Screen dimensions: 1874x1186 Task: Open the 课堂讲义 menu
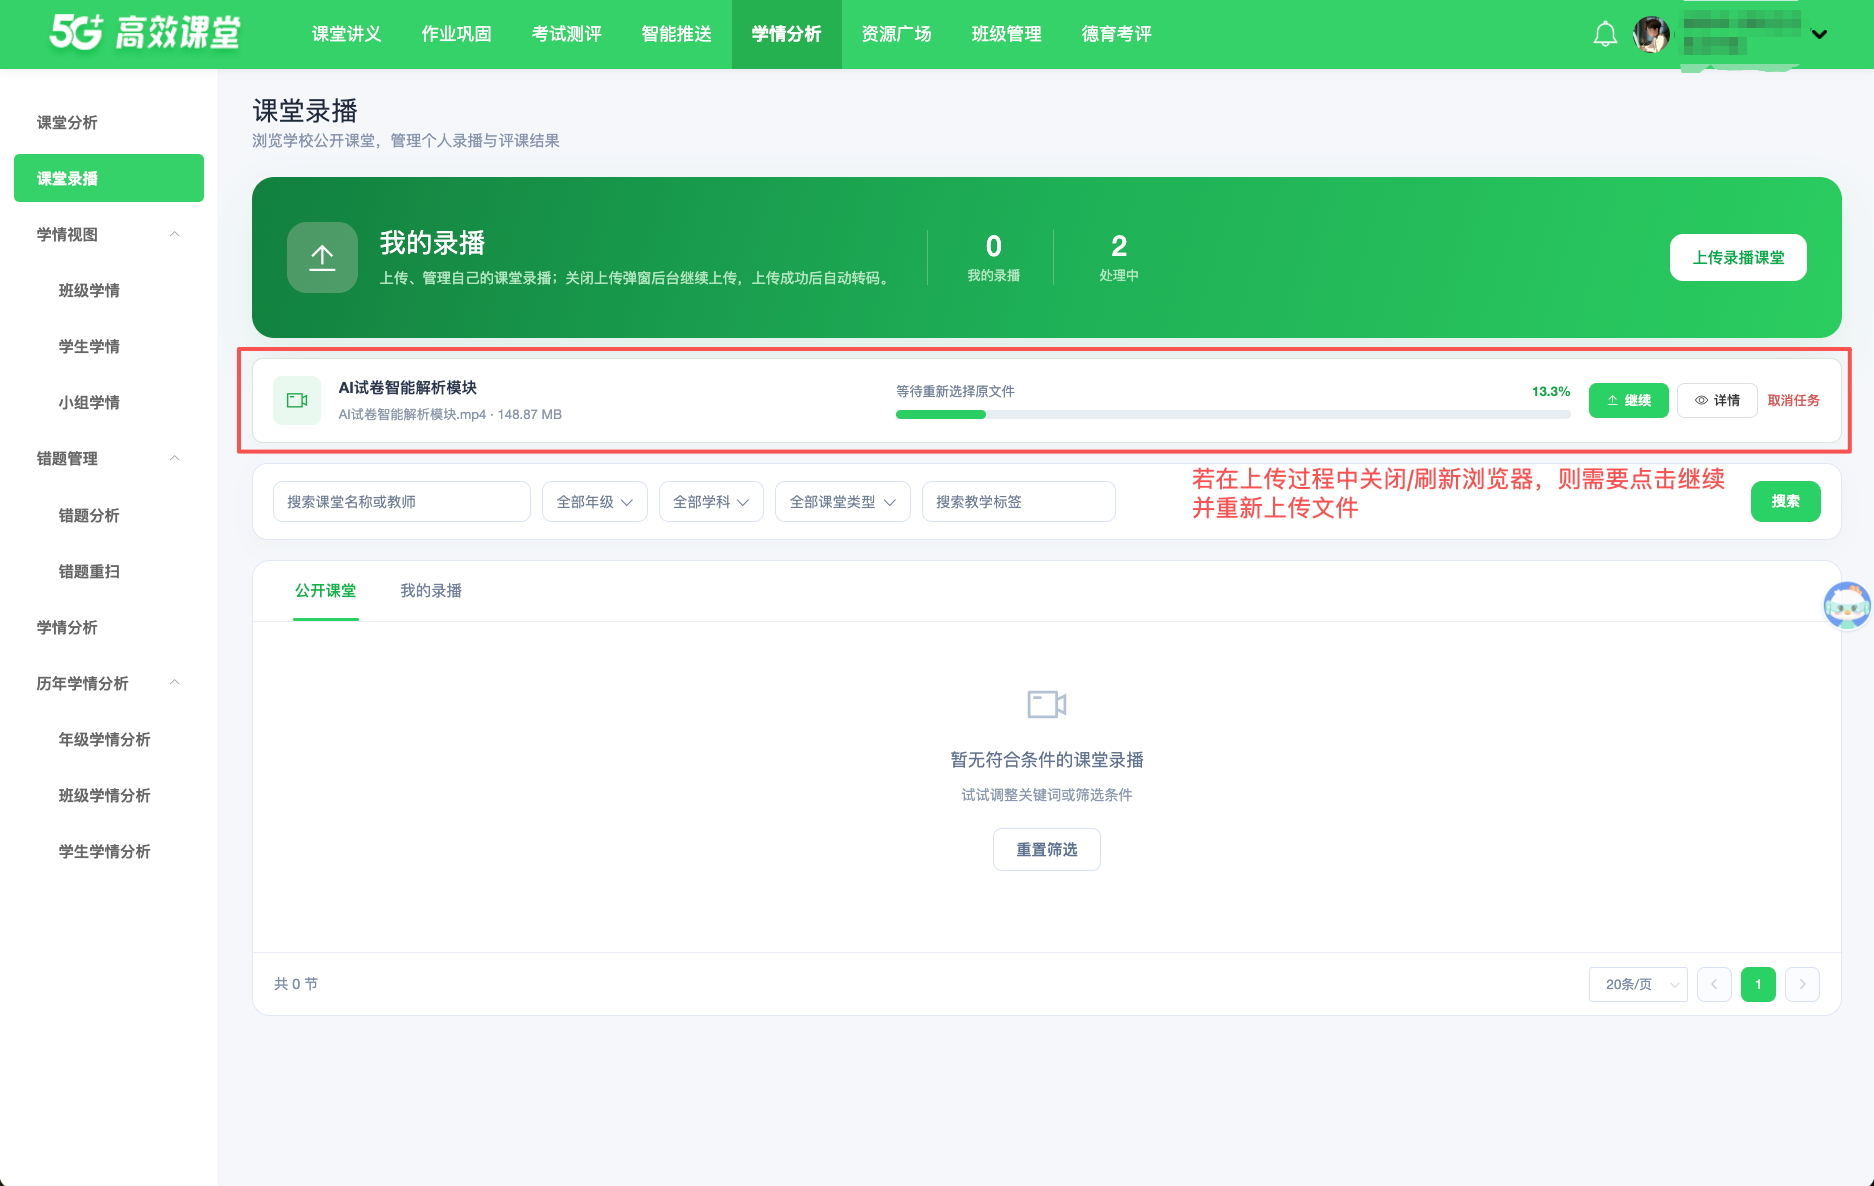(347, 34)
